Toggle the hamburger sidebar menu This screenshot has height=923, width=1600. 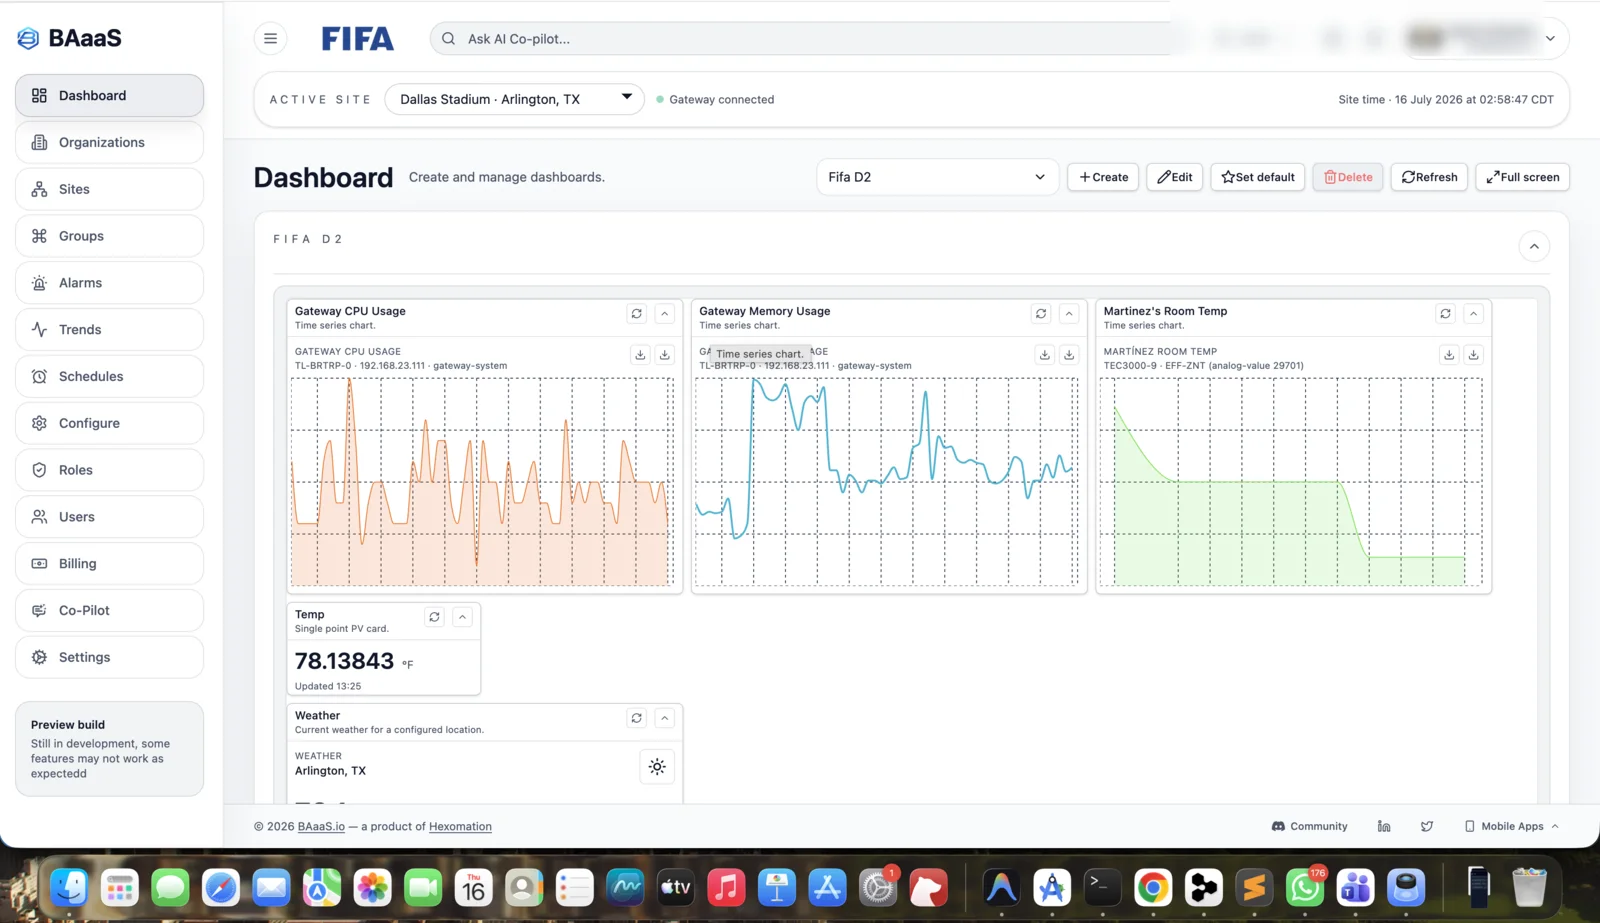[x=270, y=39]
